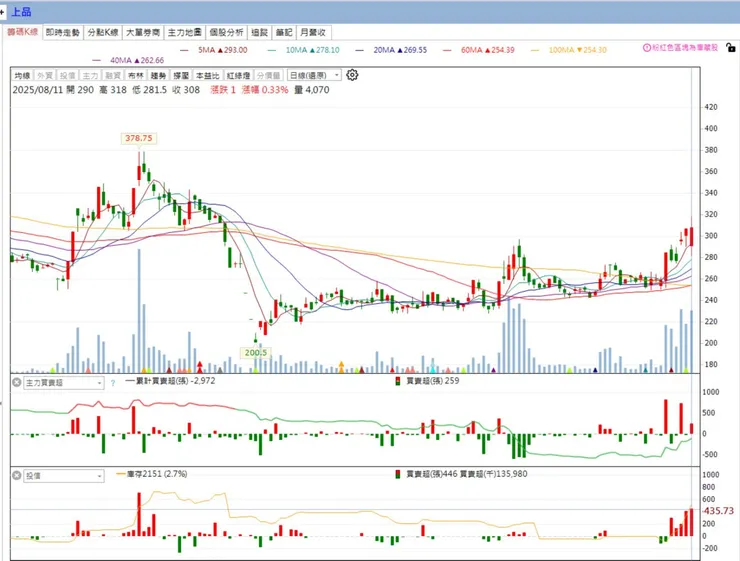This screenshot has height=561, width=740.
Task: Toggle the 紅綠燈 button
Action: pos(238,75)
